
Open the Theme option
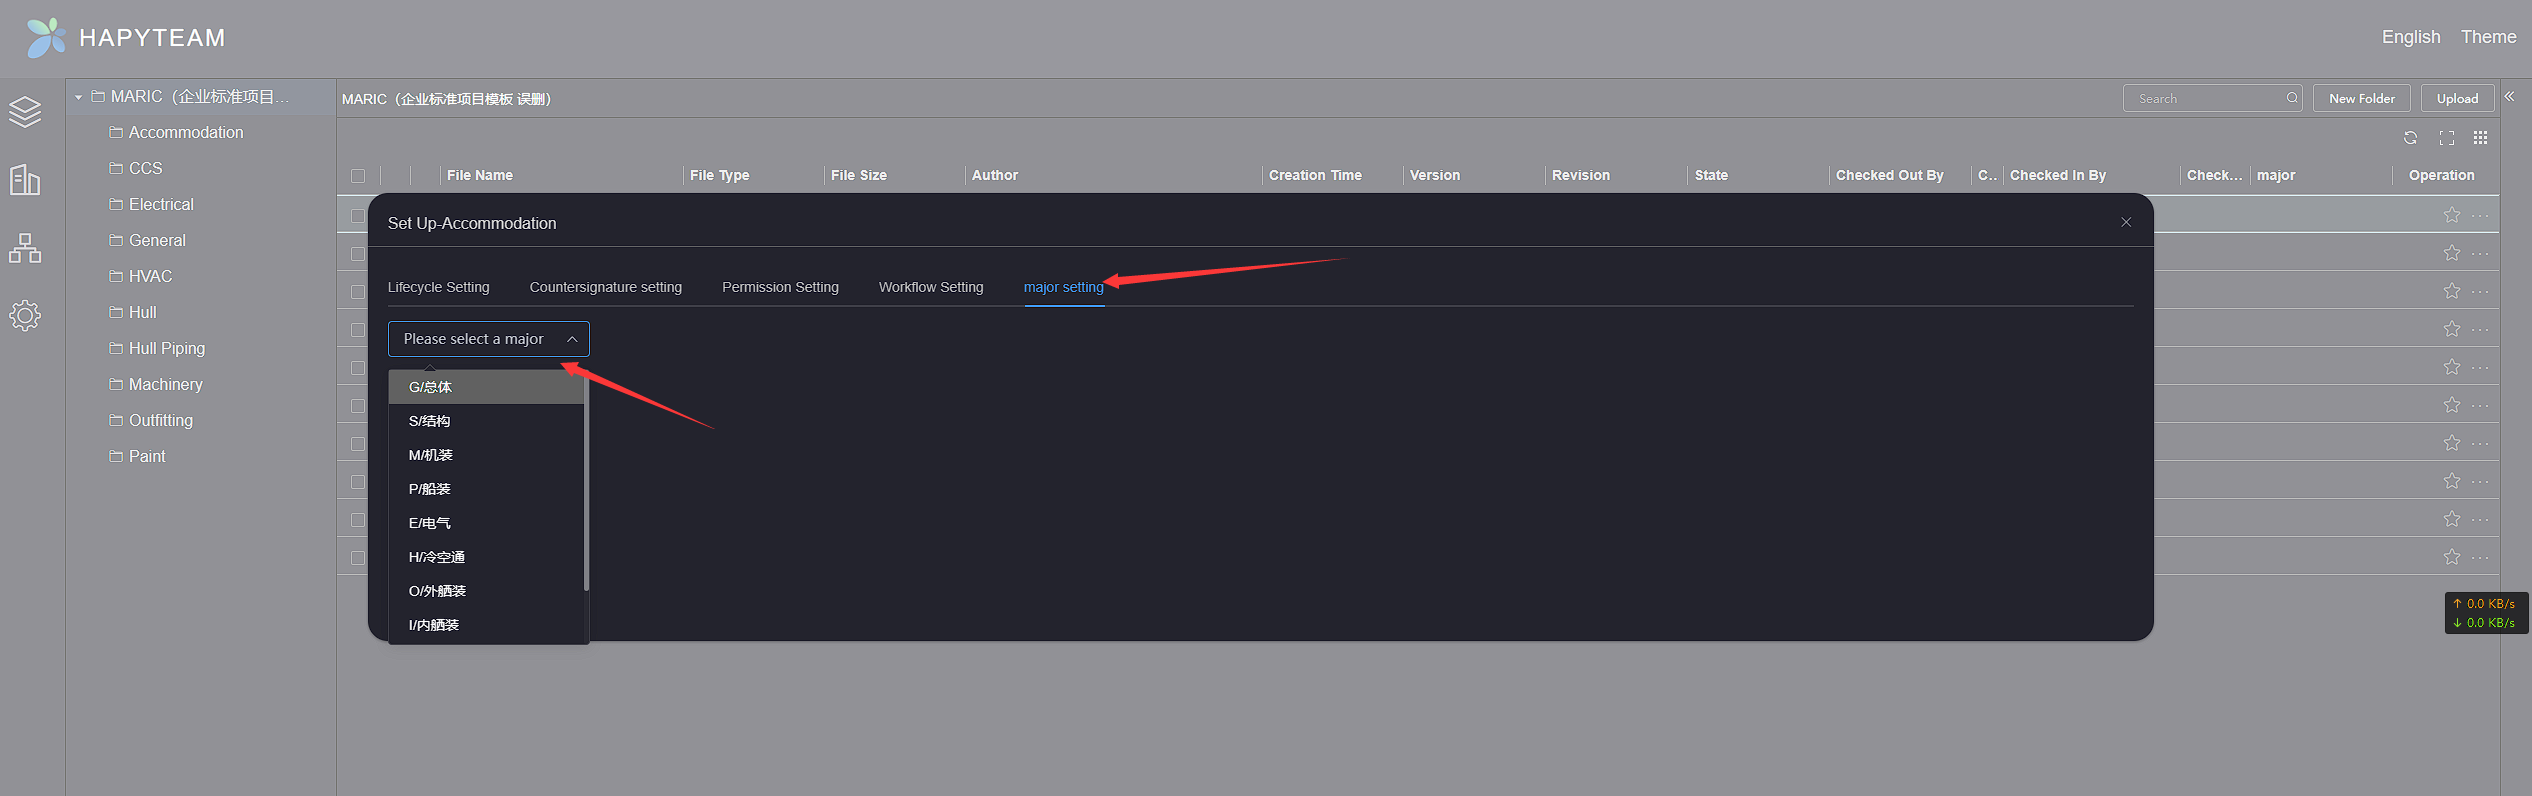(x=2488, y=37)
